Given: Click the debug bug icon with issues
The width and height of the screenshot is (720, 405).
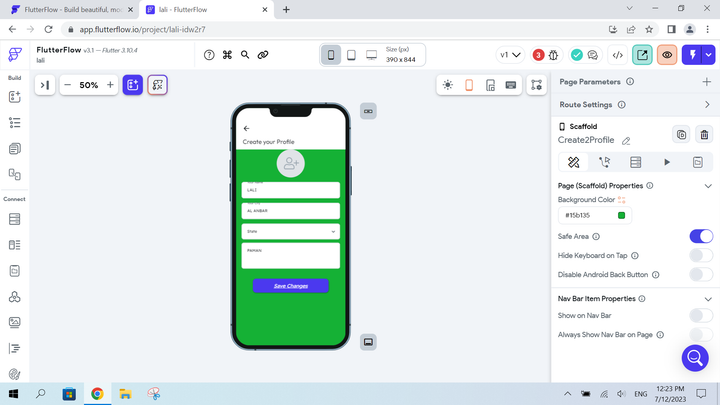Looking at the screenshot, I should (x=539, y=55).
